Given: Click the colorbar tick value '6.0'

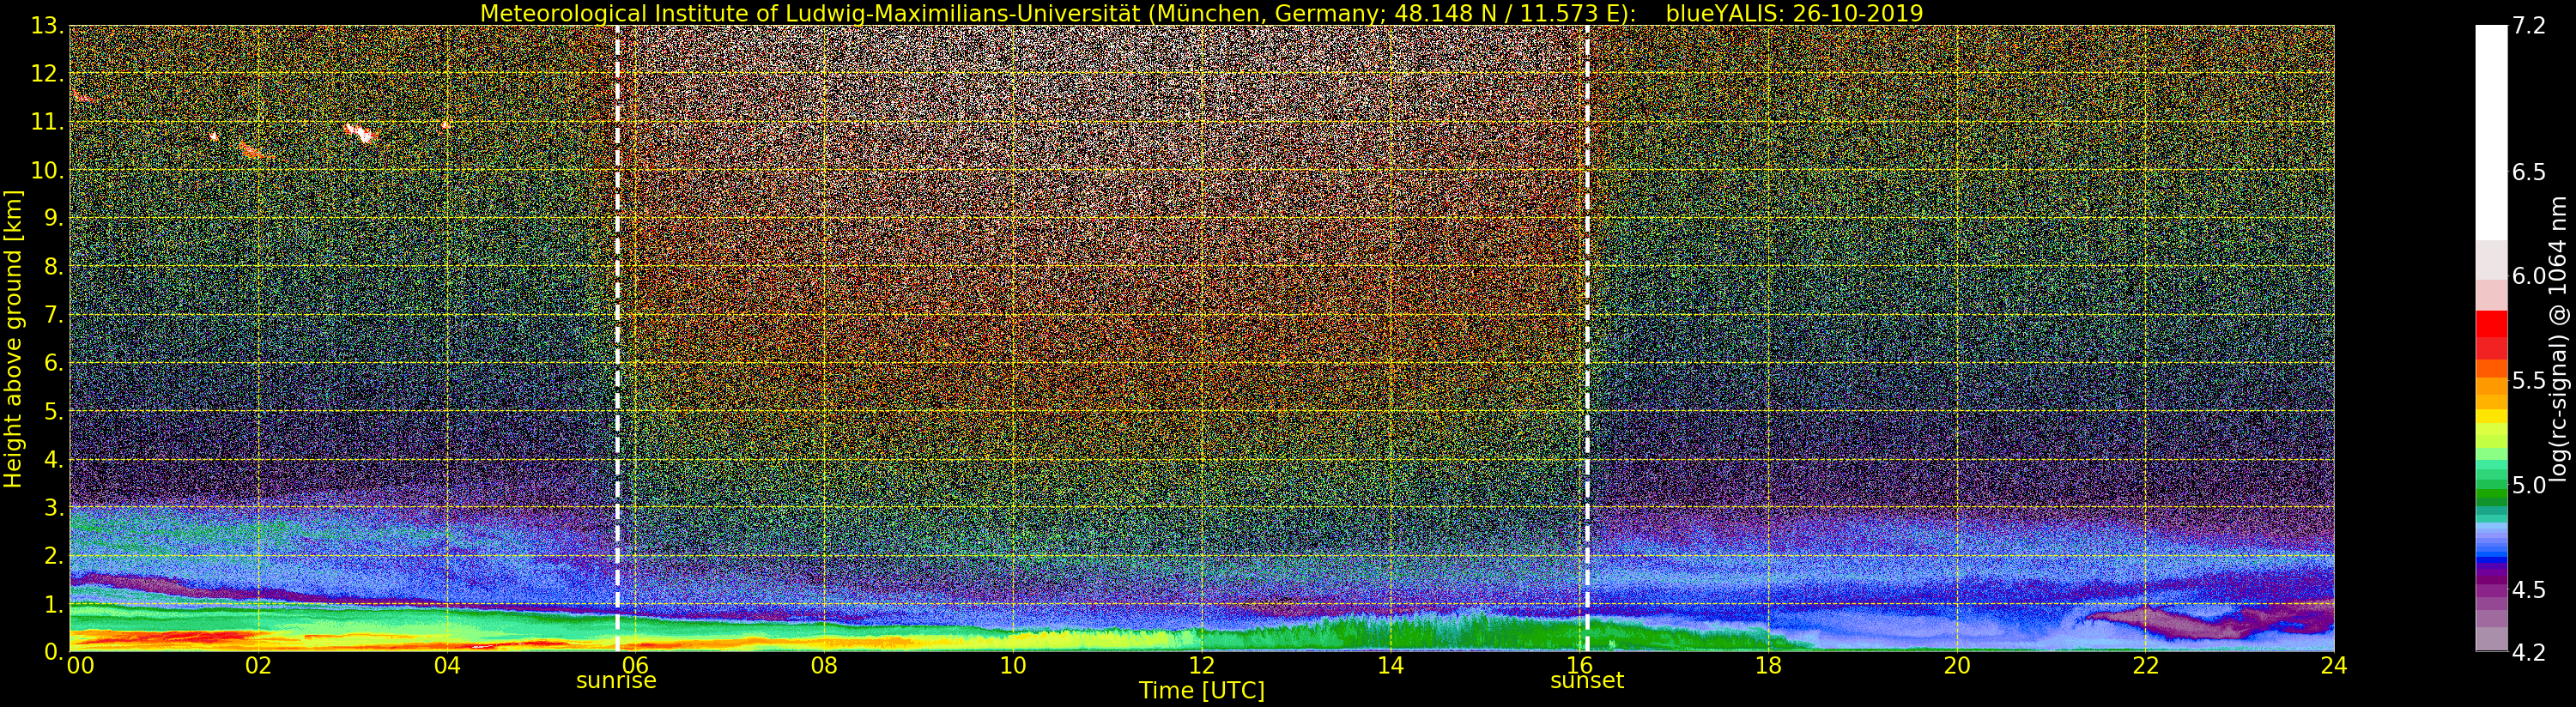Looking at the screenshot, I should click(2529, 276).
